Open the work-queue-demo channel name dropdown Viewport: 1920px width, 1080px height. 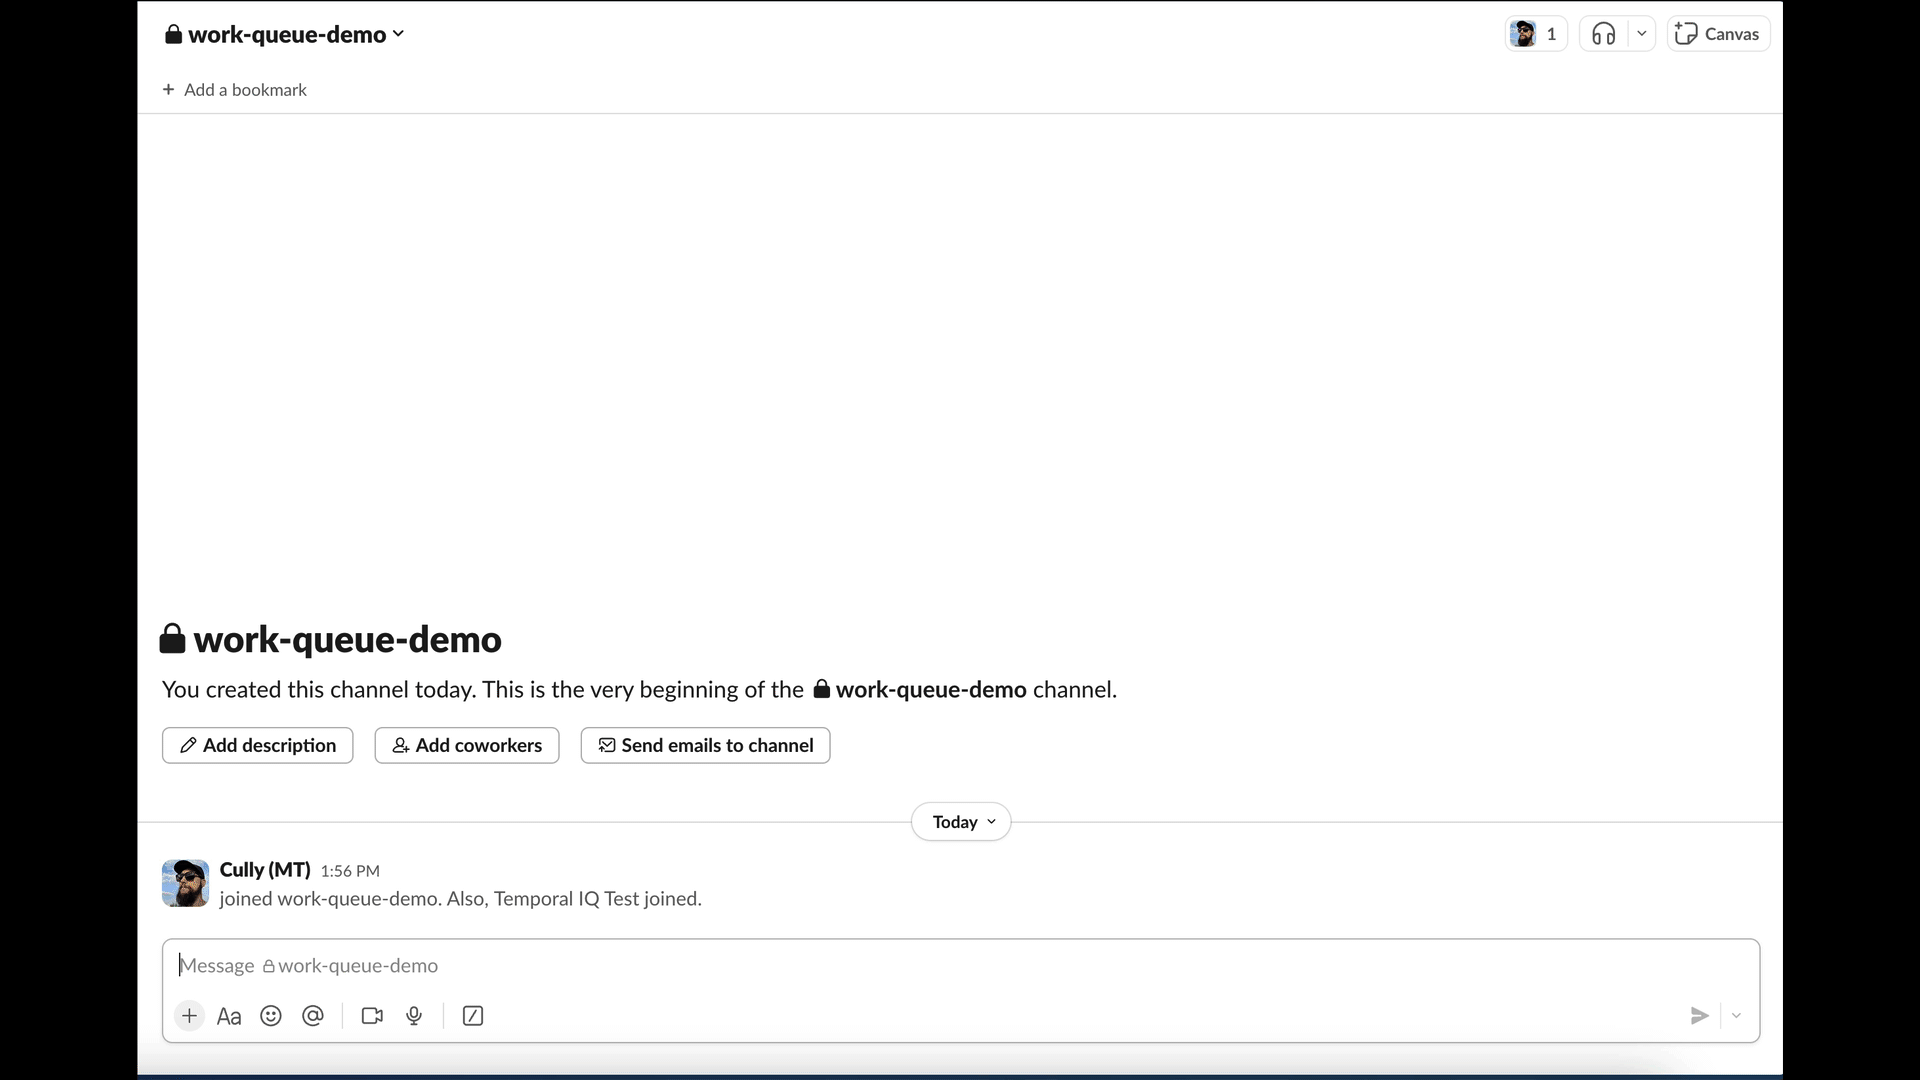pos(285,33)
